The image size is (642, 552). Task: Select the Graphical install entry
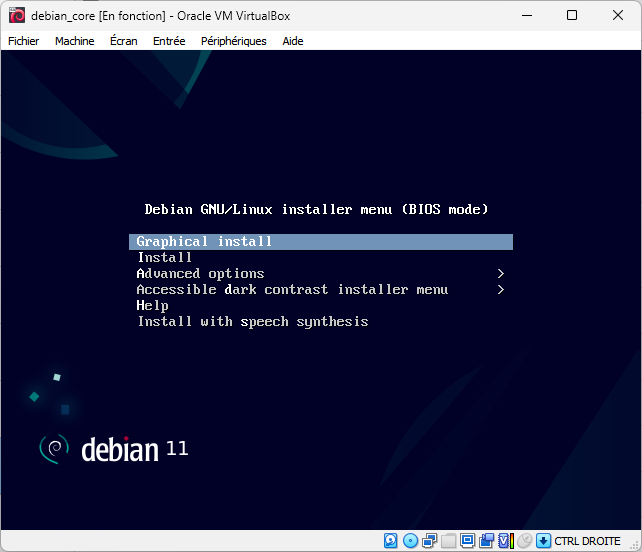[x=321, y=242]
